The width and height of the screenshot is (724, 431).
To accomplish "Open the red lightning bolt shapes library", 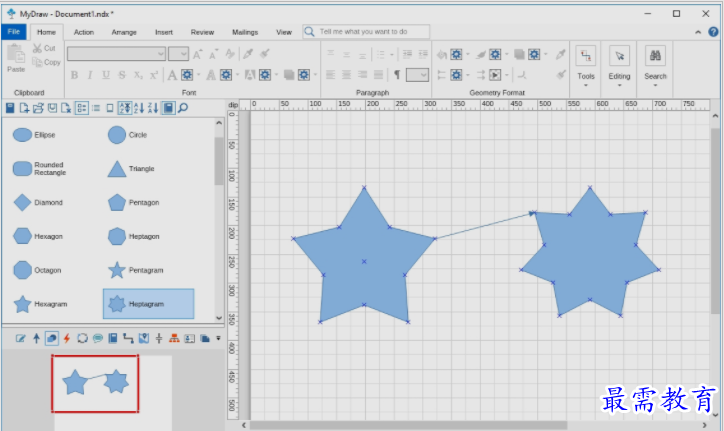I will 67,339.
